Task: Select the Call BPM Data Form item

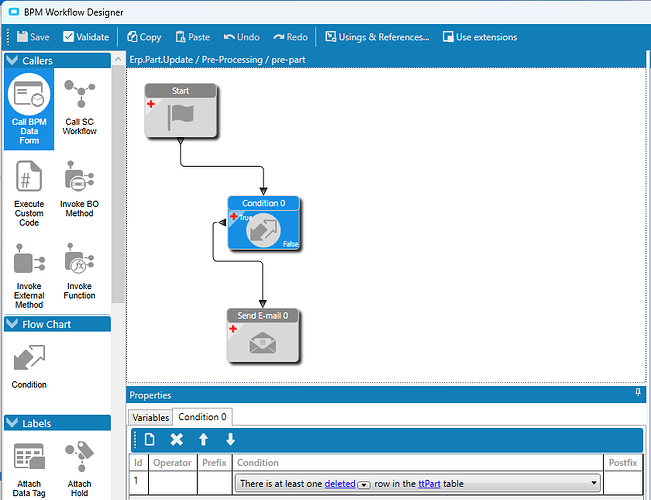Action: click(29, 110)
